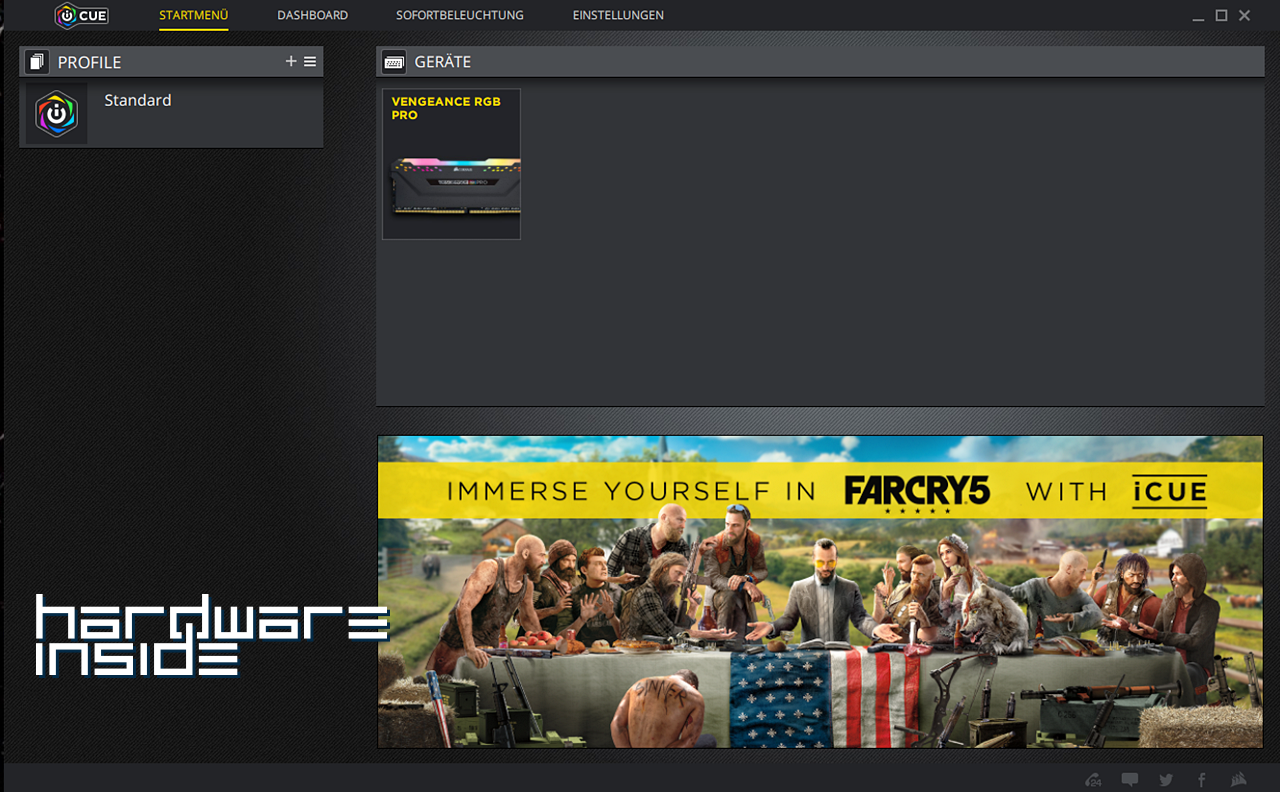The width and height of the screenshot is (1280, 792).
Task: Open the Vengeance RGB Pro device tile
Action: click(x=451, y=164)
